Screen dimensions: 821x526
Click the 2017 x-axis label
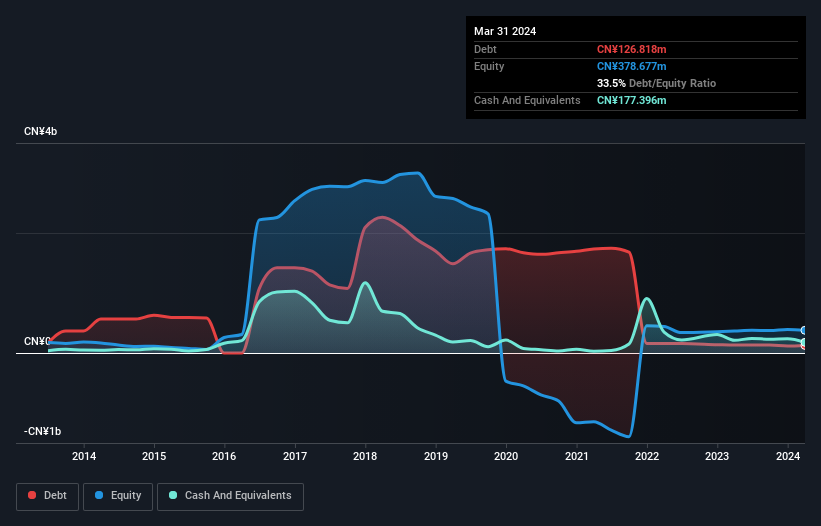[x=295, y=456]
